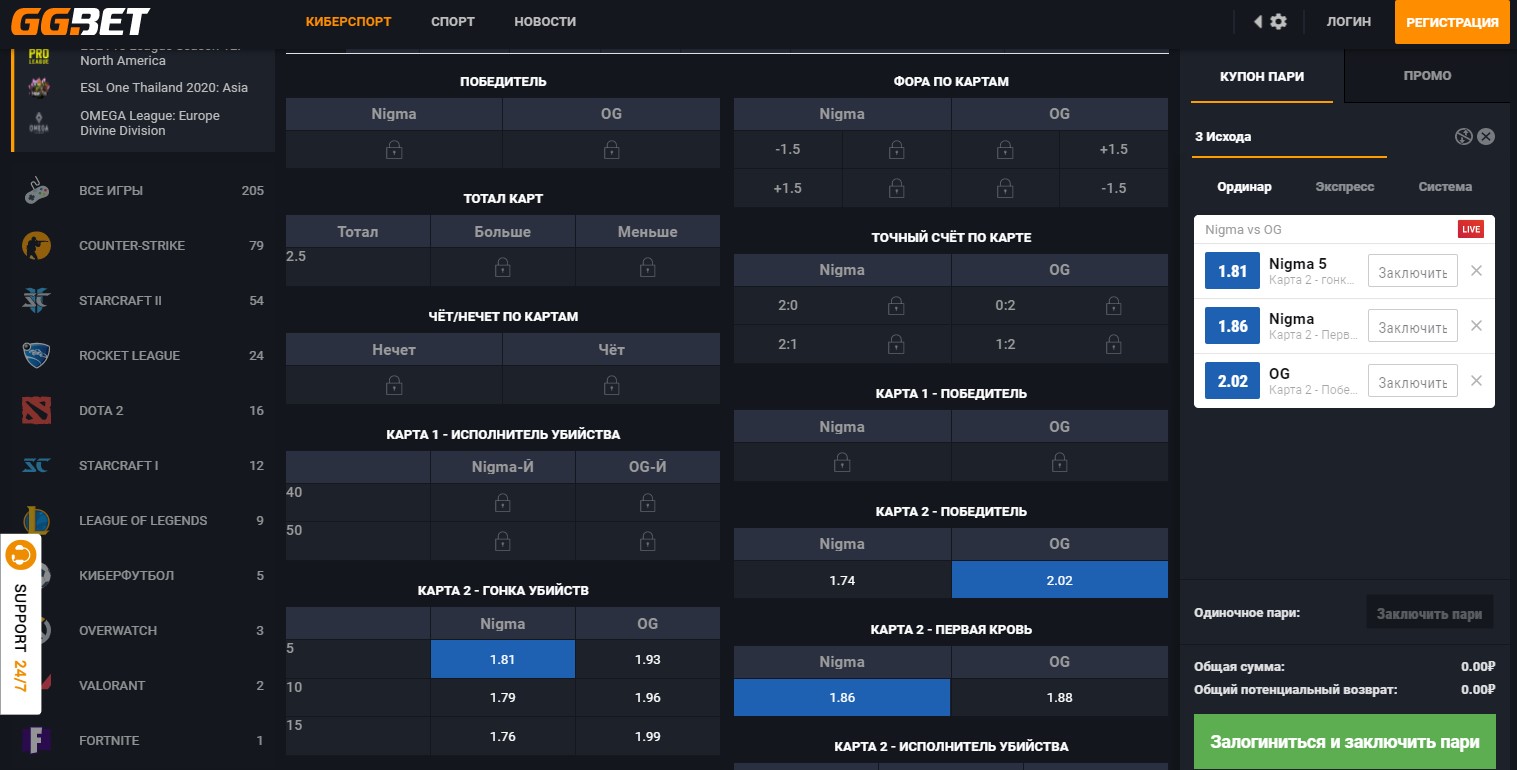The image size is (1517, 770).
Task: Click the Nigma vs OG match title in coupon
Action: [1243, 230]
